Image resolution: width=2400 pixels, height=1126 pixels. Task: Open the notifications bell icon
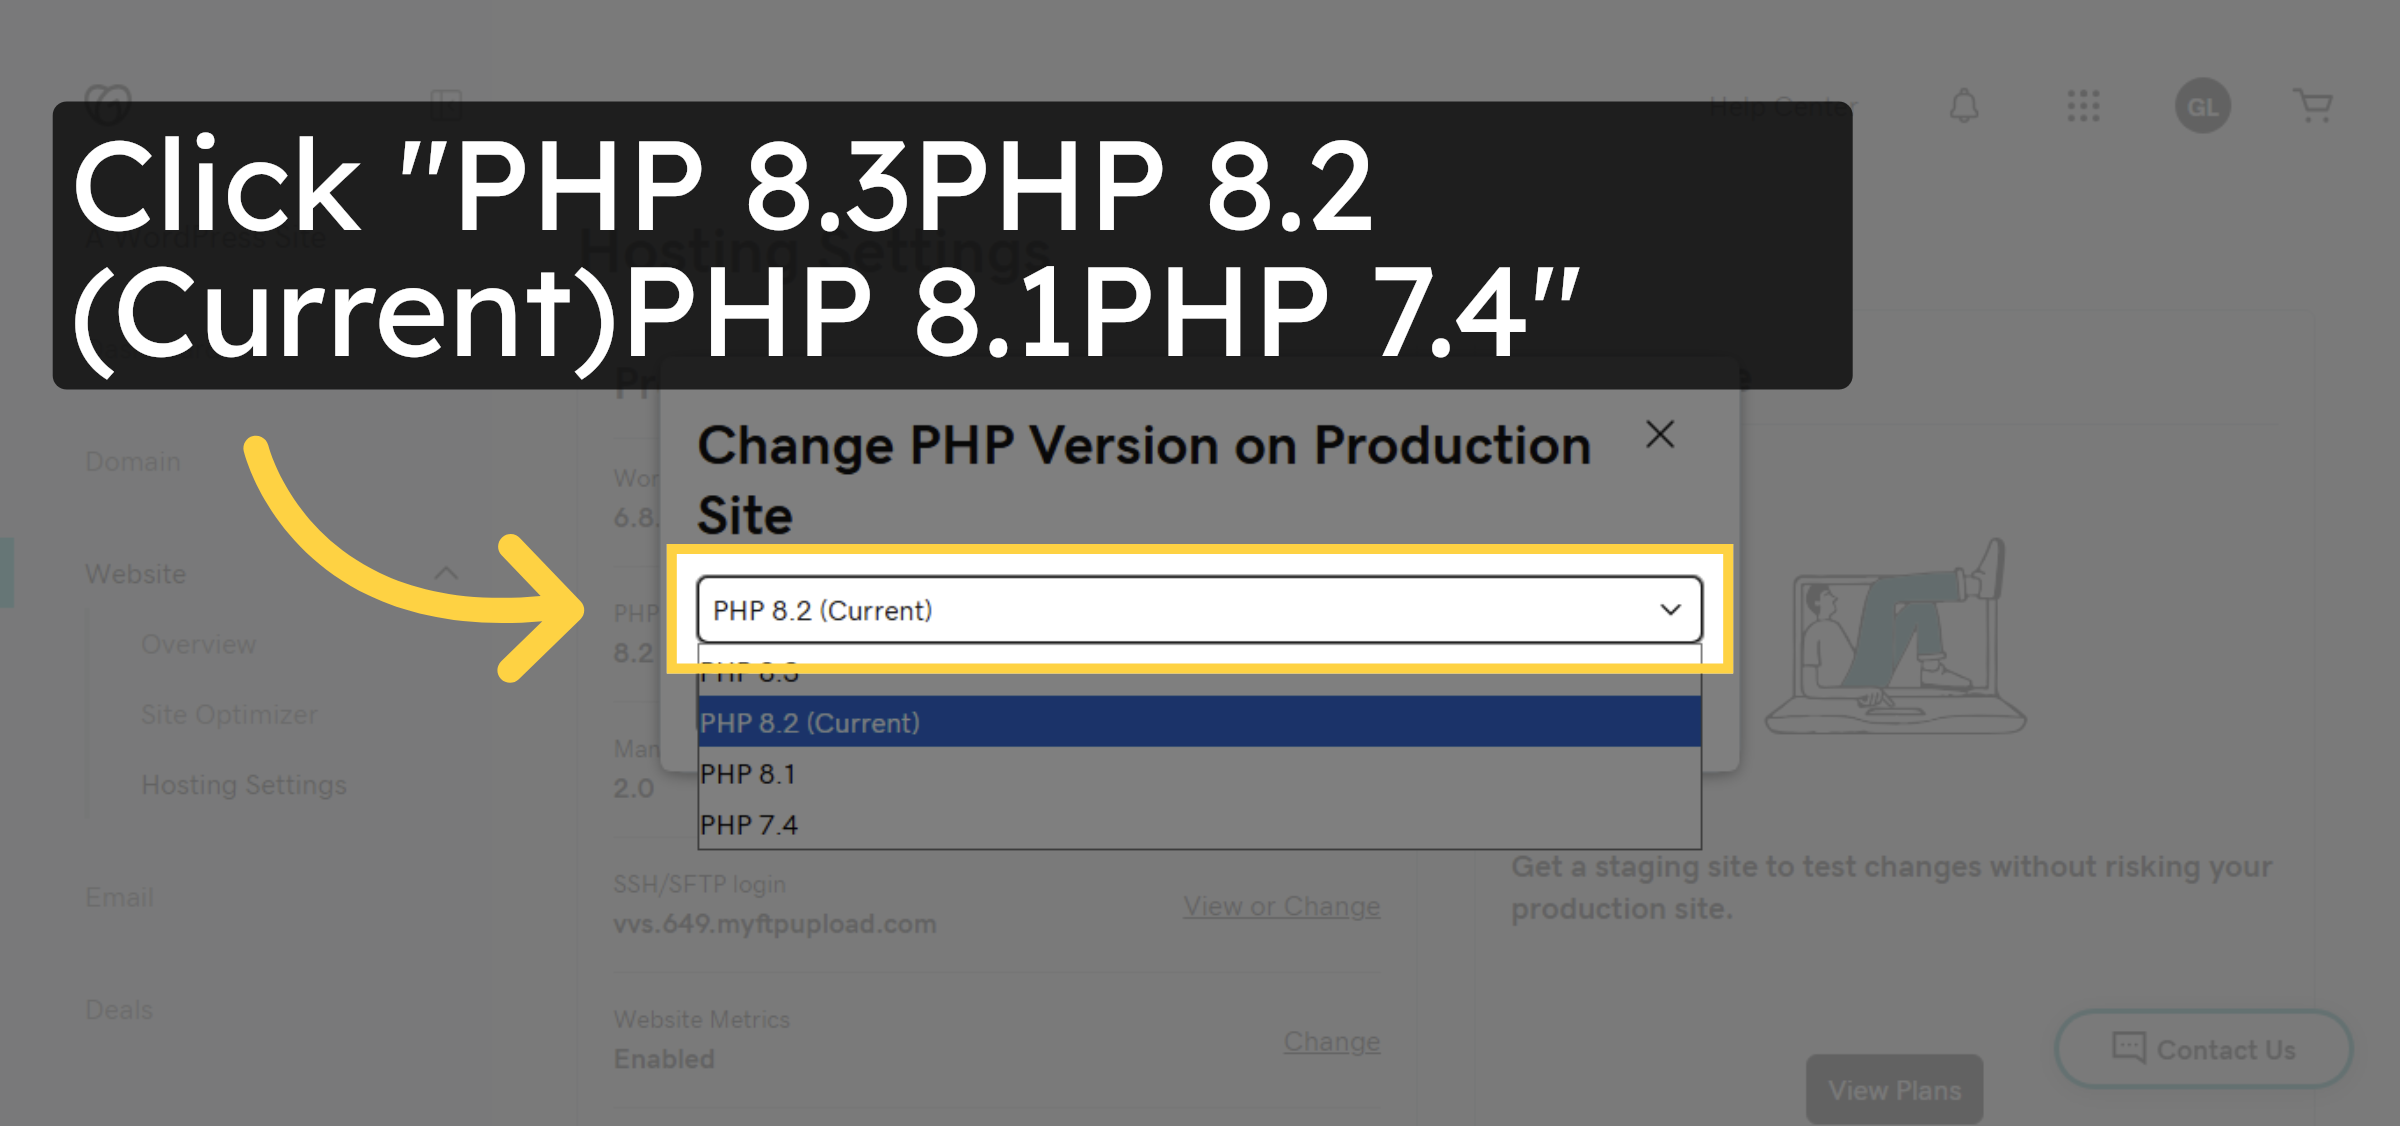point(1963,106)
